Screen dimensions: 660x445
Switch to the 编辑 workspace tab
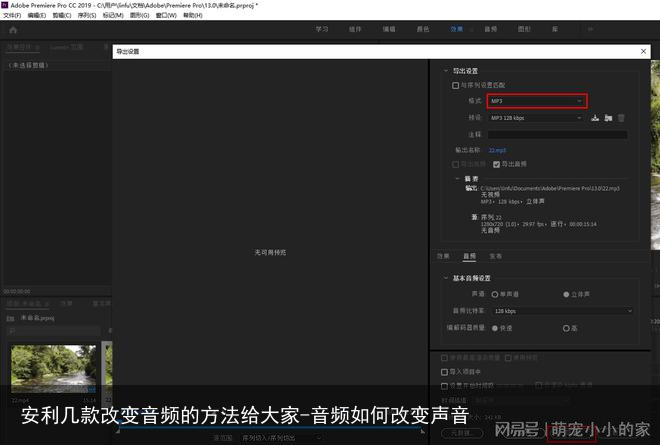[389, 29]
